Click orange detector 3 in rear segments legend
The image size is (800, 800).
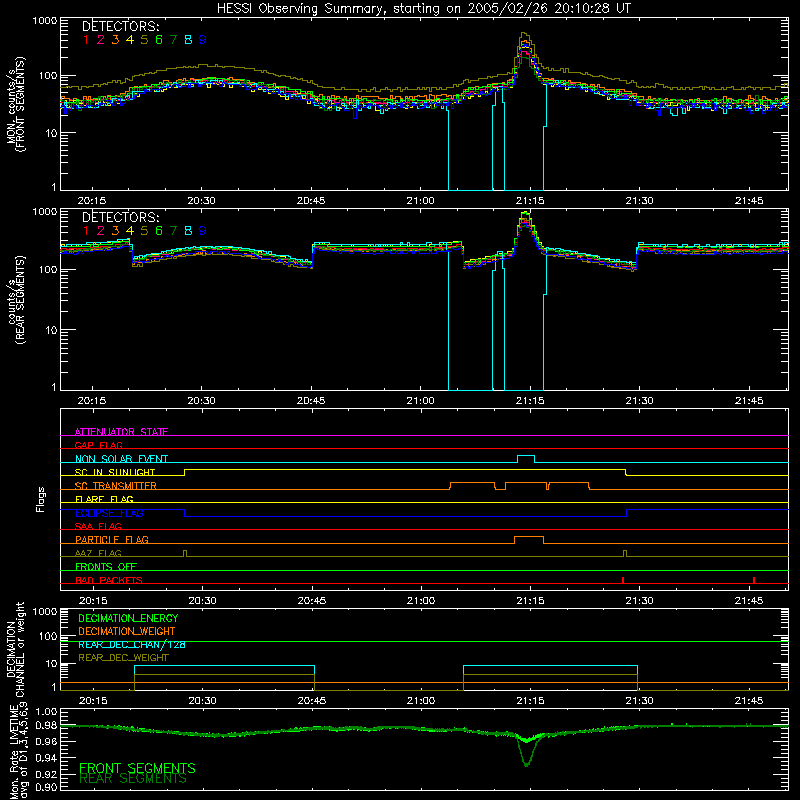click(x=115, y=231)
